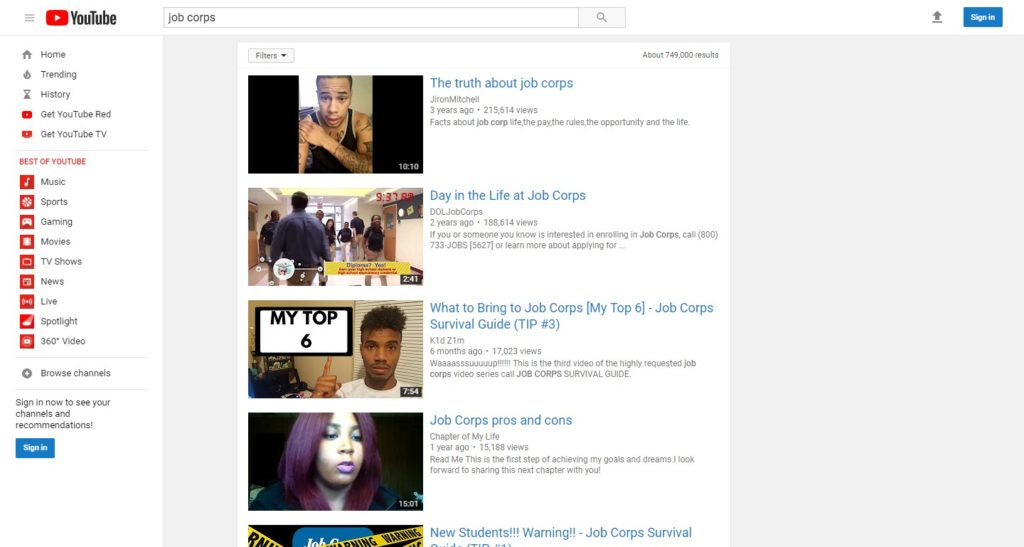Click the Gaming controller icon
This screenshot has width=1024, height=547.
pyautogui.click(x=27, y=222)
